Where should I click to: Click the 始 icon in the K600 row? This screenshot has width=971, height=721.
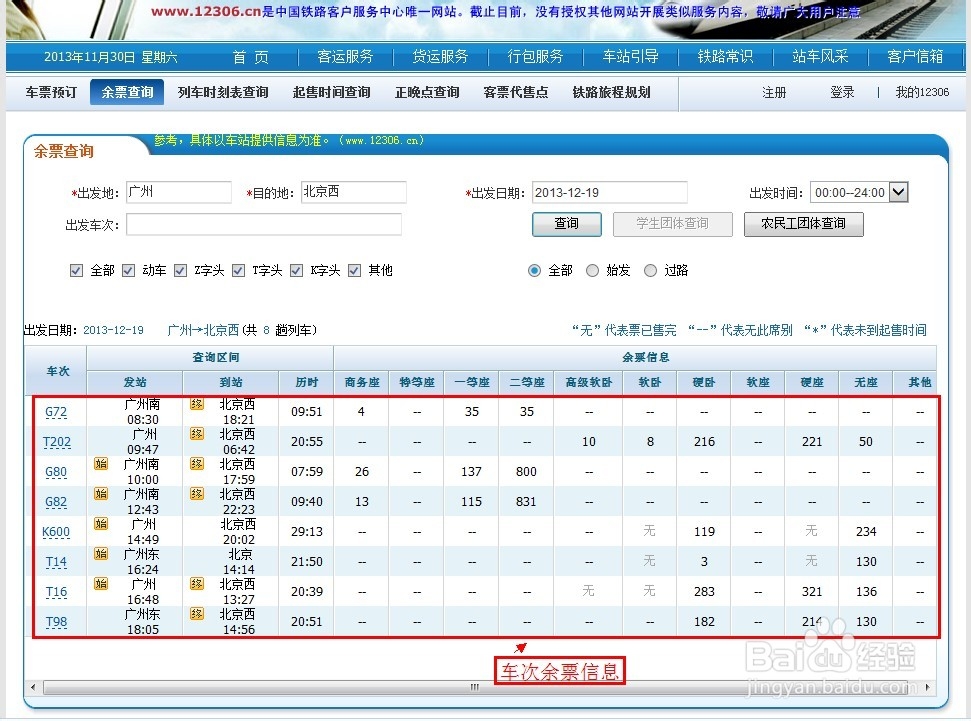[101, 523]
